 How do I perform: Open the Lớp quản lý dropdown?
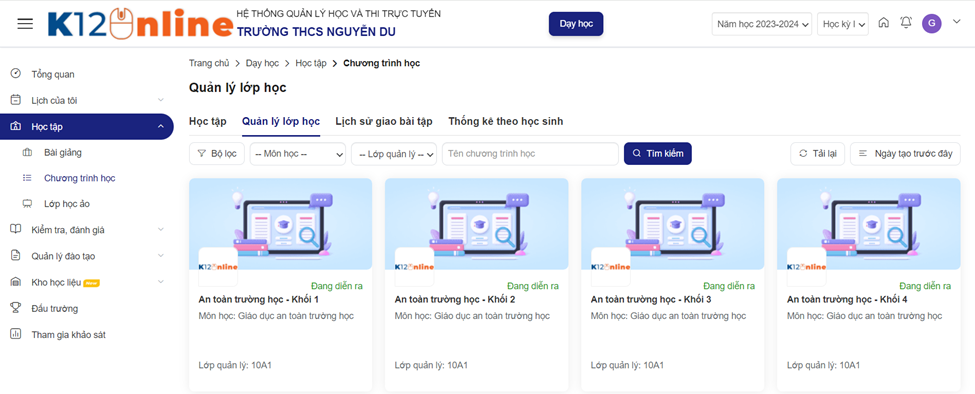pos(394,153)
